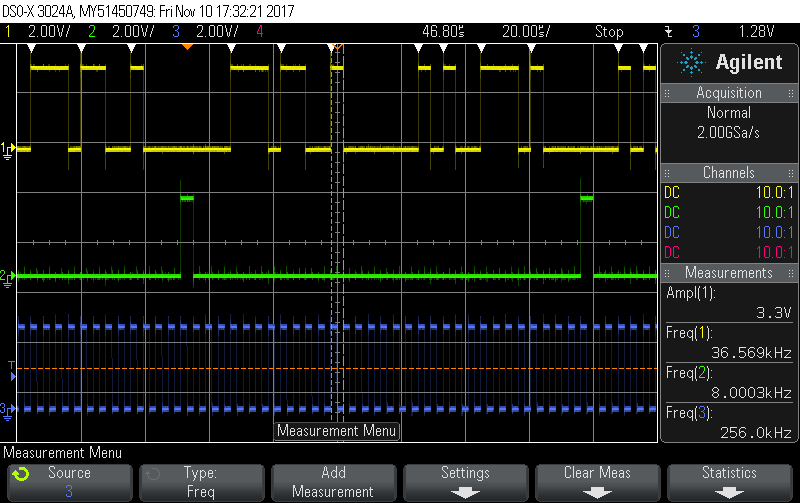Viewport: 800px width, 503px height.
Task: Click the yellow 10.0:1 probe ratio
Action: (x=775, y=193)
